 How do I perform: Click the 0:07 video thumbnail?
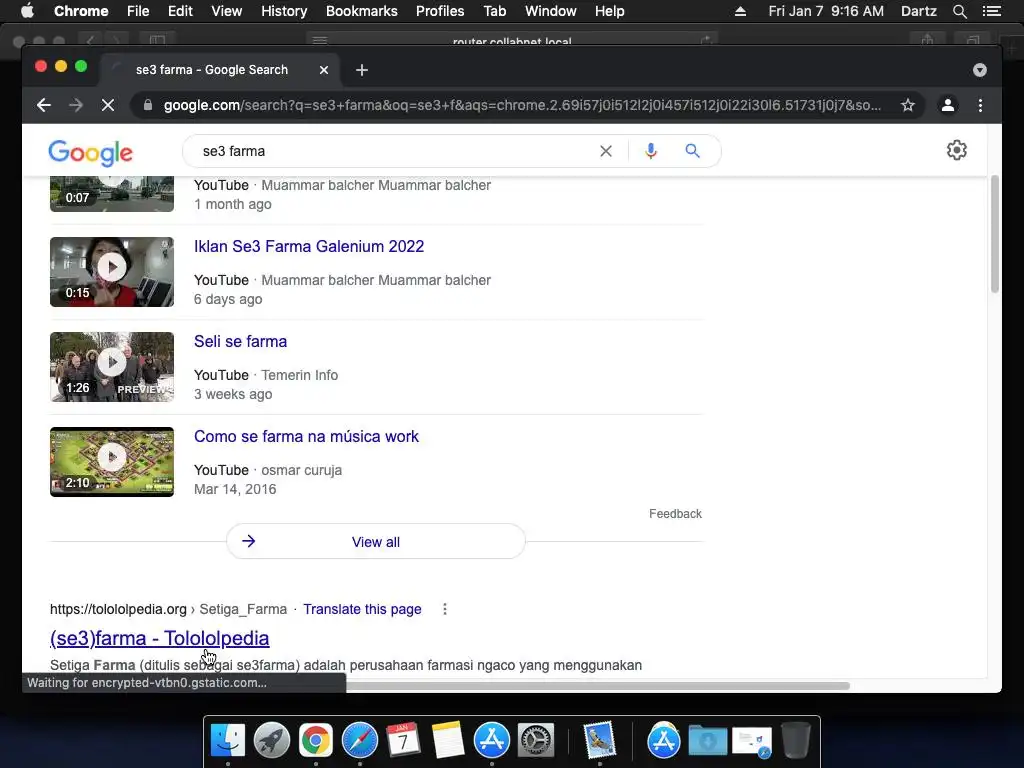pos(112,194)
